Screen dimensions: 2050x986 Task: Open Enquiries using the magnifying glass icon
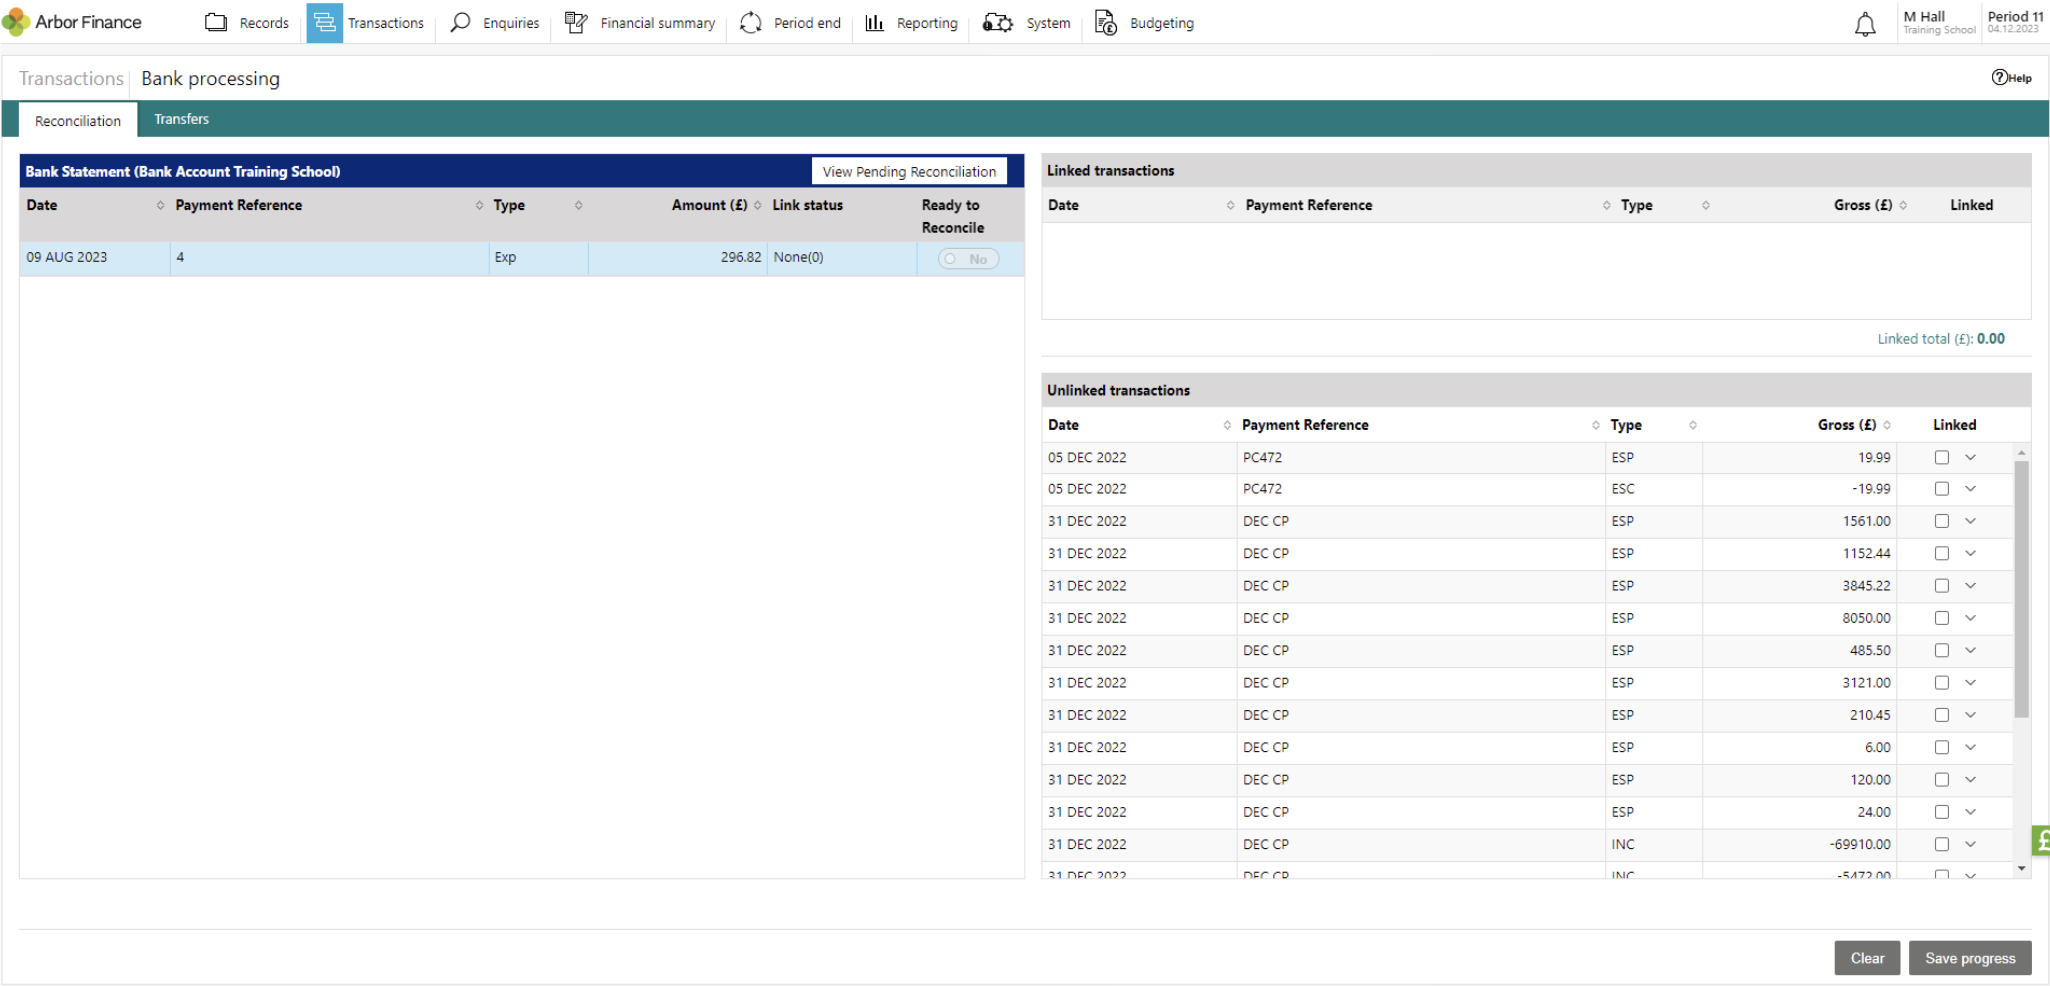460,22
